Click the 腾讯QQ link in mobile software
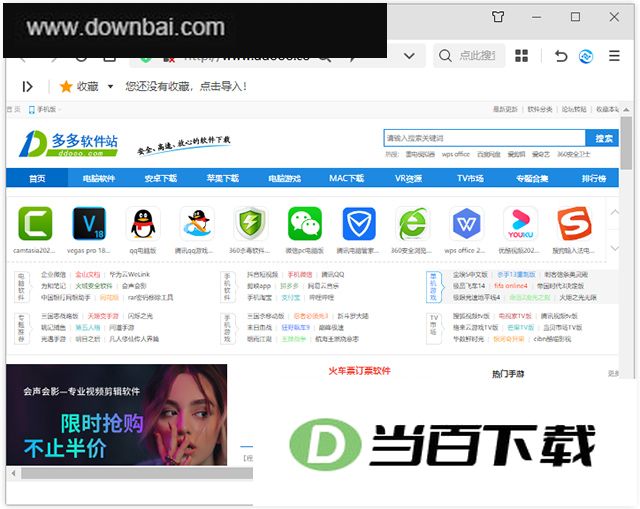 (333, 274)
